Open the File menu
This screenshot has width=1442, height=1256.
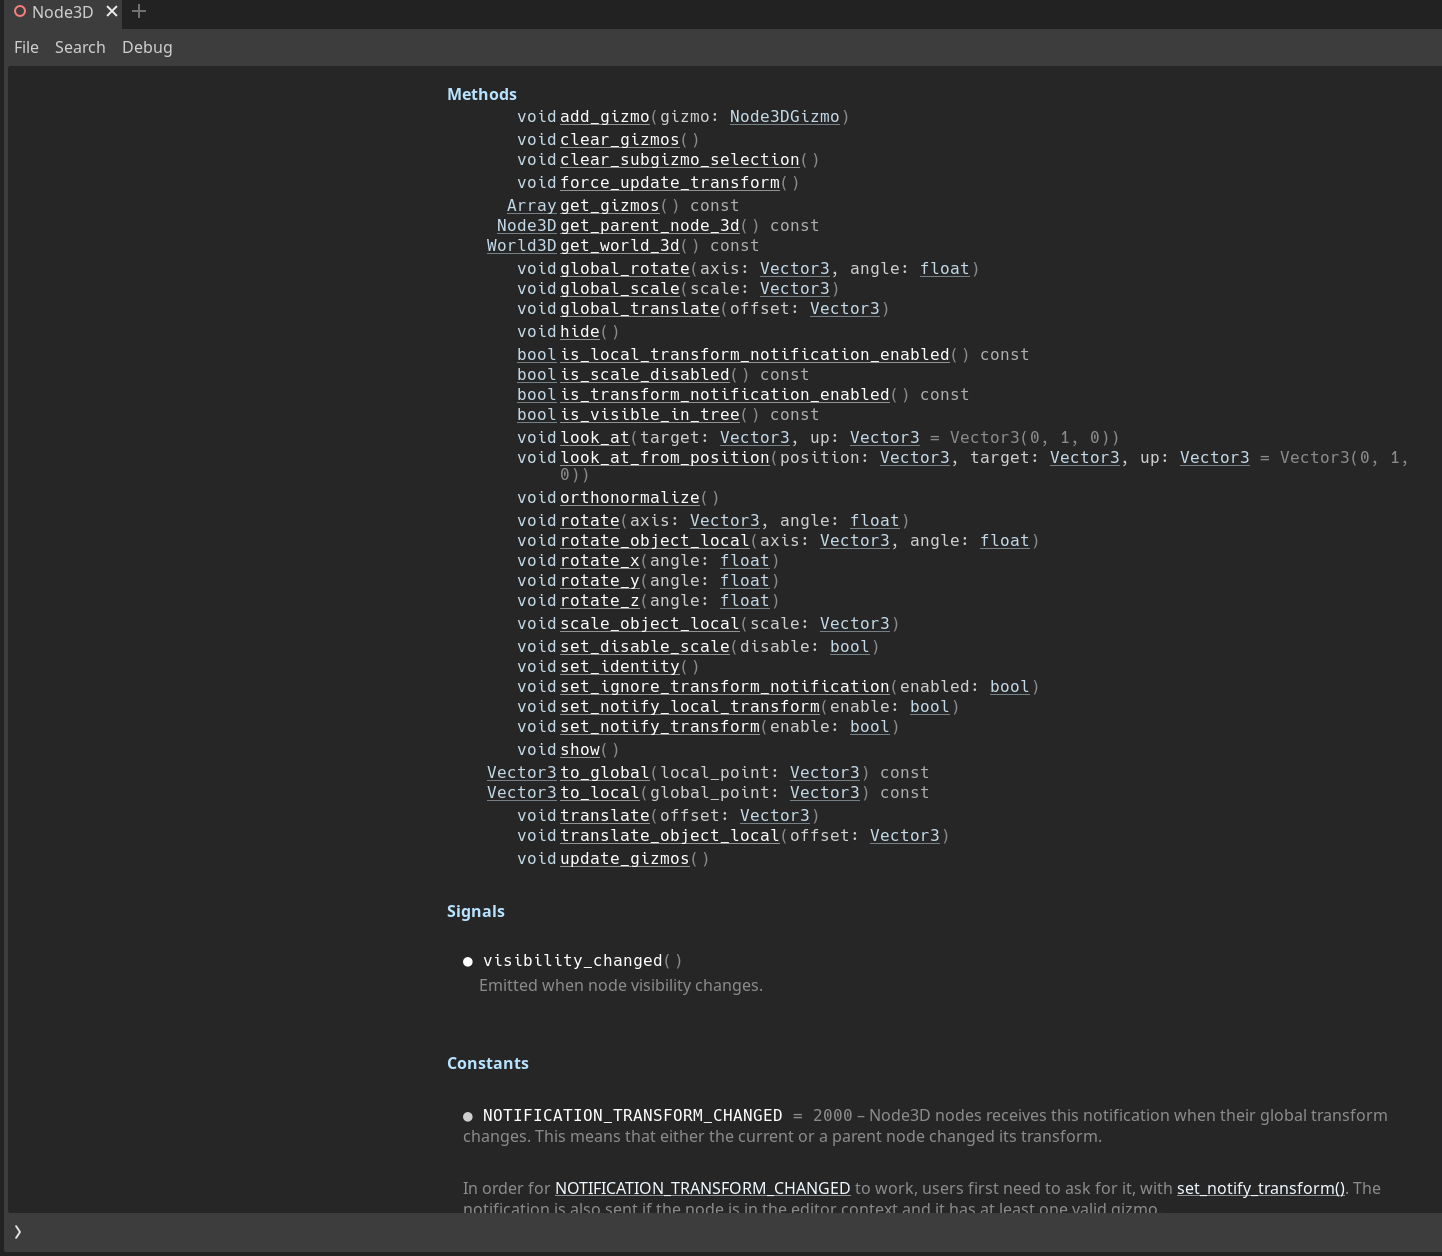pos(26,47)
